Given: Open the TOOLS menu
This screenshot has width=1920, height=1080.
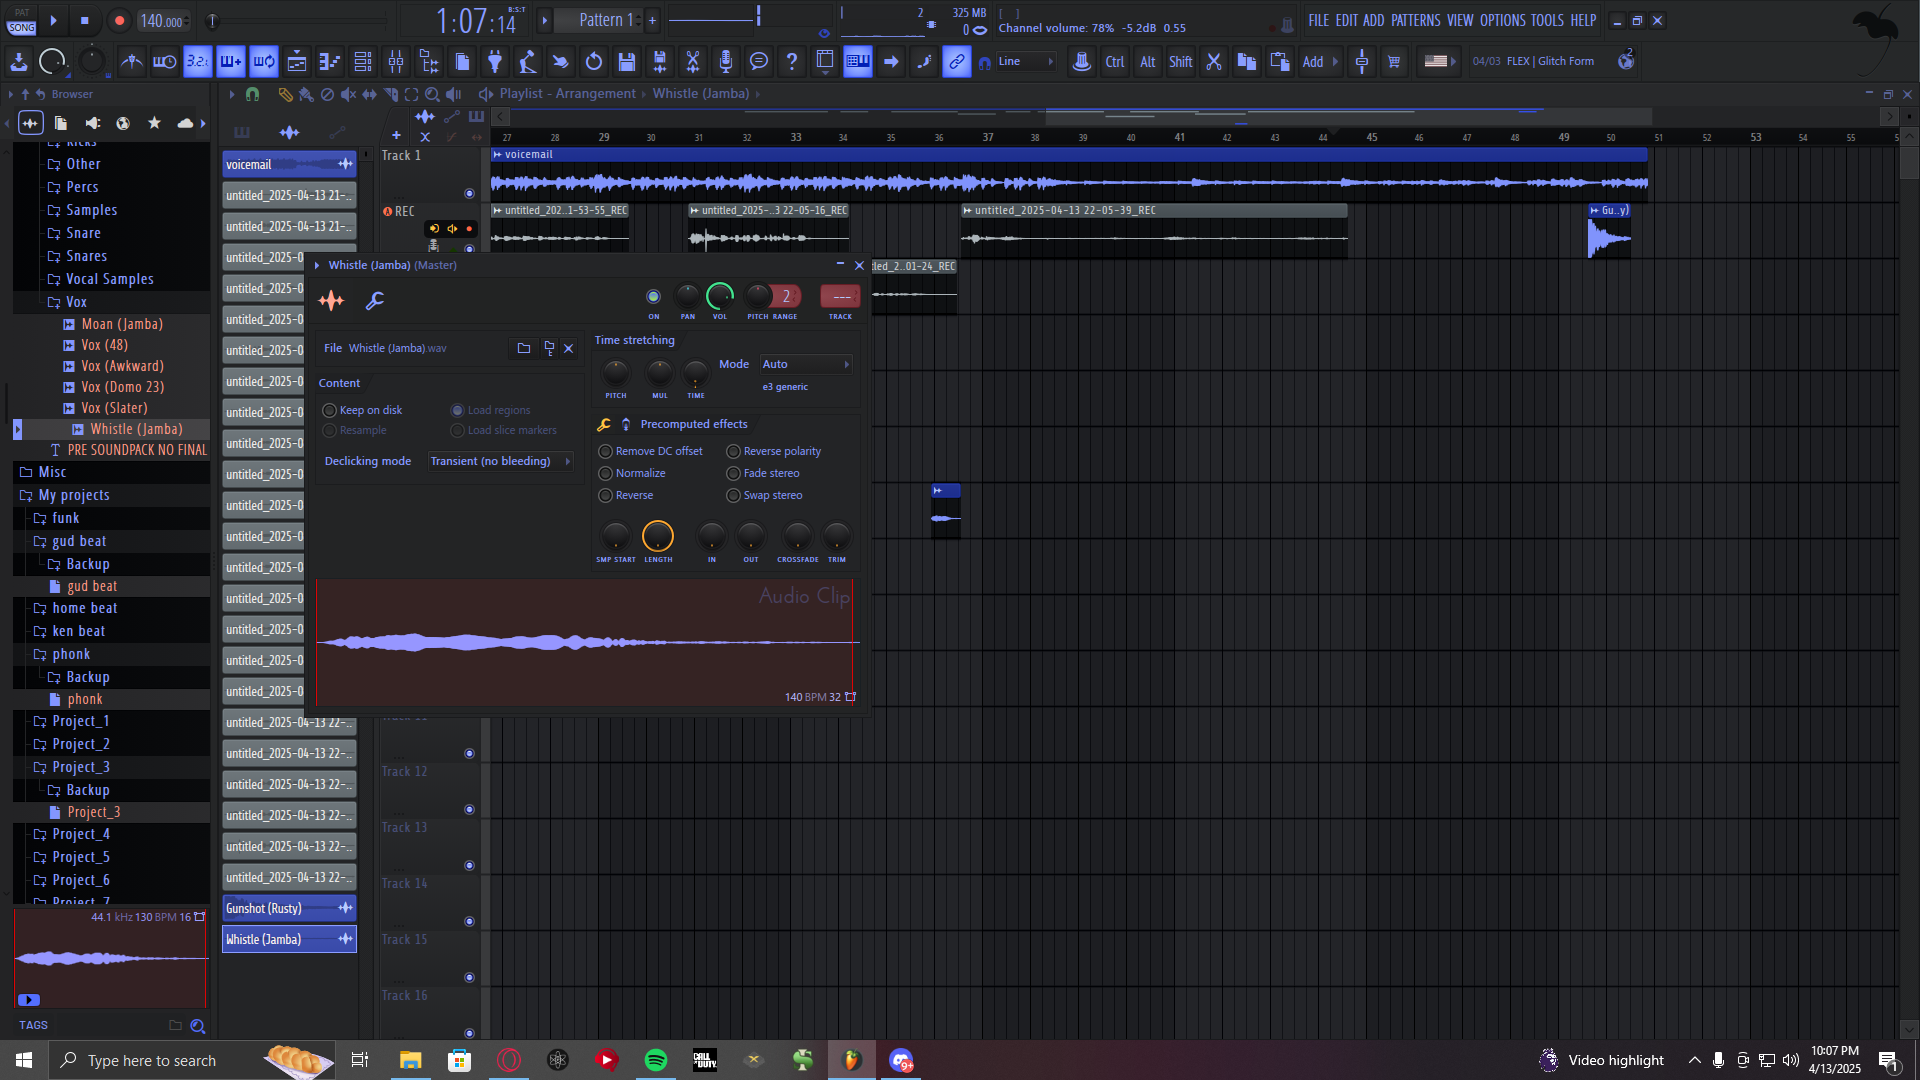Looking at the screenshot, I should tap(1546, 20).
